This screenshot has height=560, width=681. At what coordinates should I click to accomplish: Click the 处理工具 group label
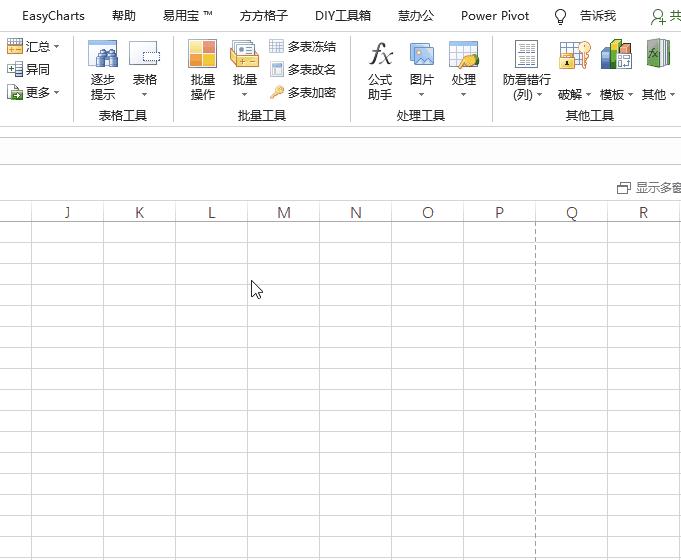pos(420,116)
